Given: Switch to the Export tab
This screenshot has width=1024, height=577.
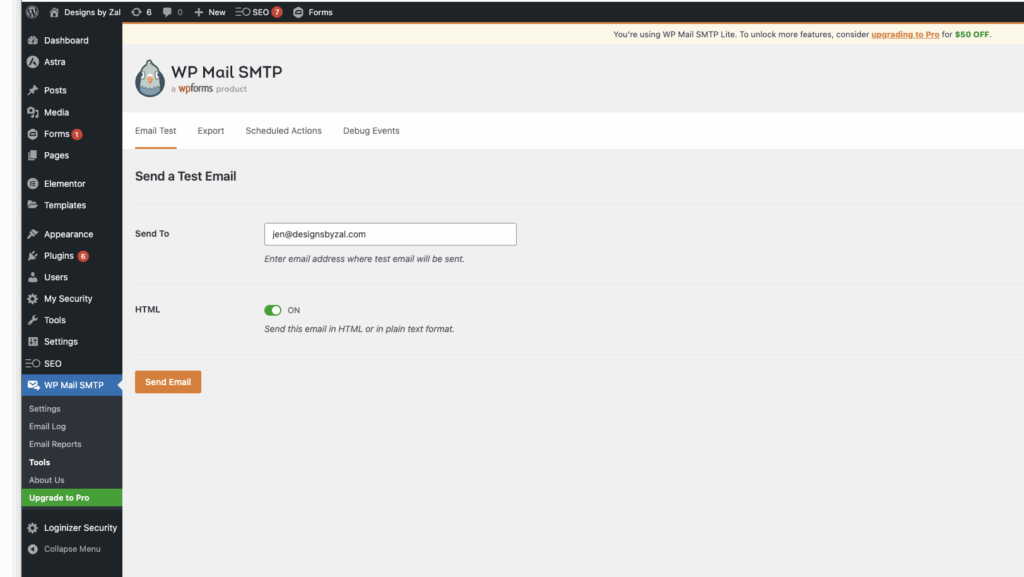Looking at the screenshot, I should (210, 131).
